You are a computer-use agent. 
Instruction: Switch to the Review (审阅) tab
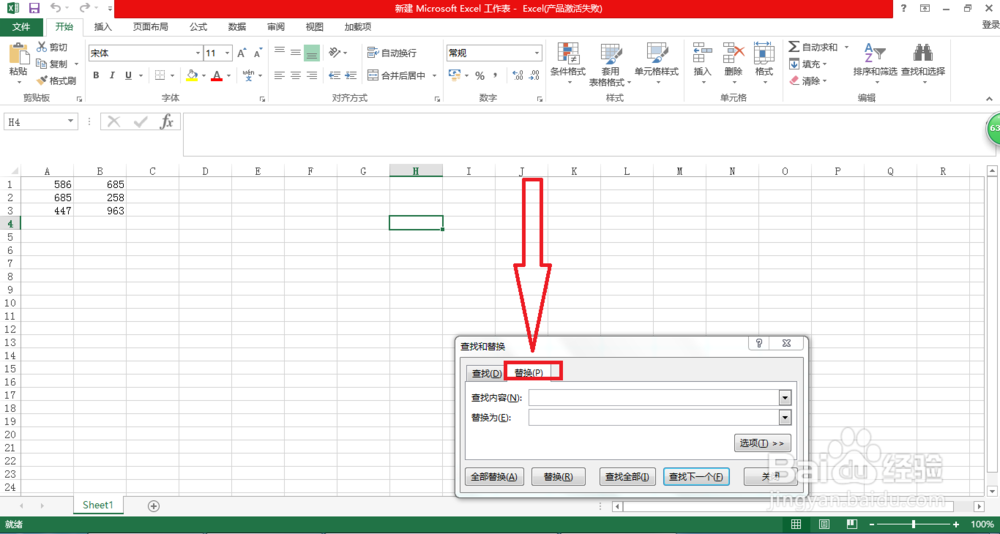[276, 27]
